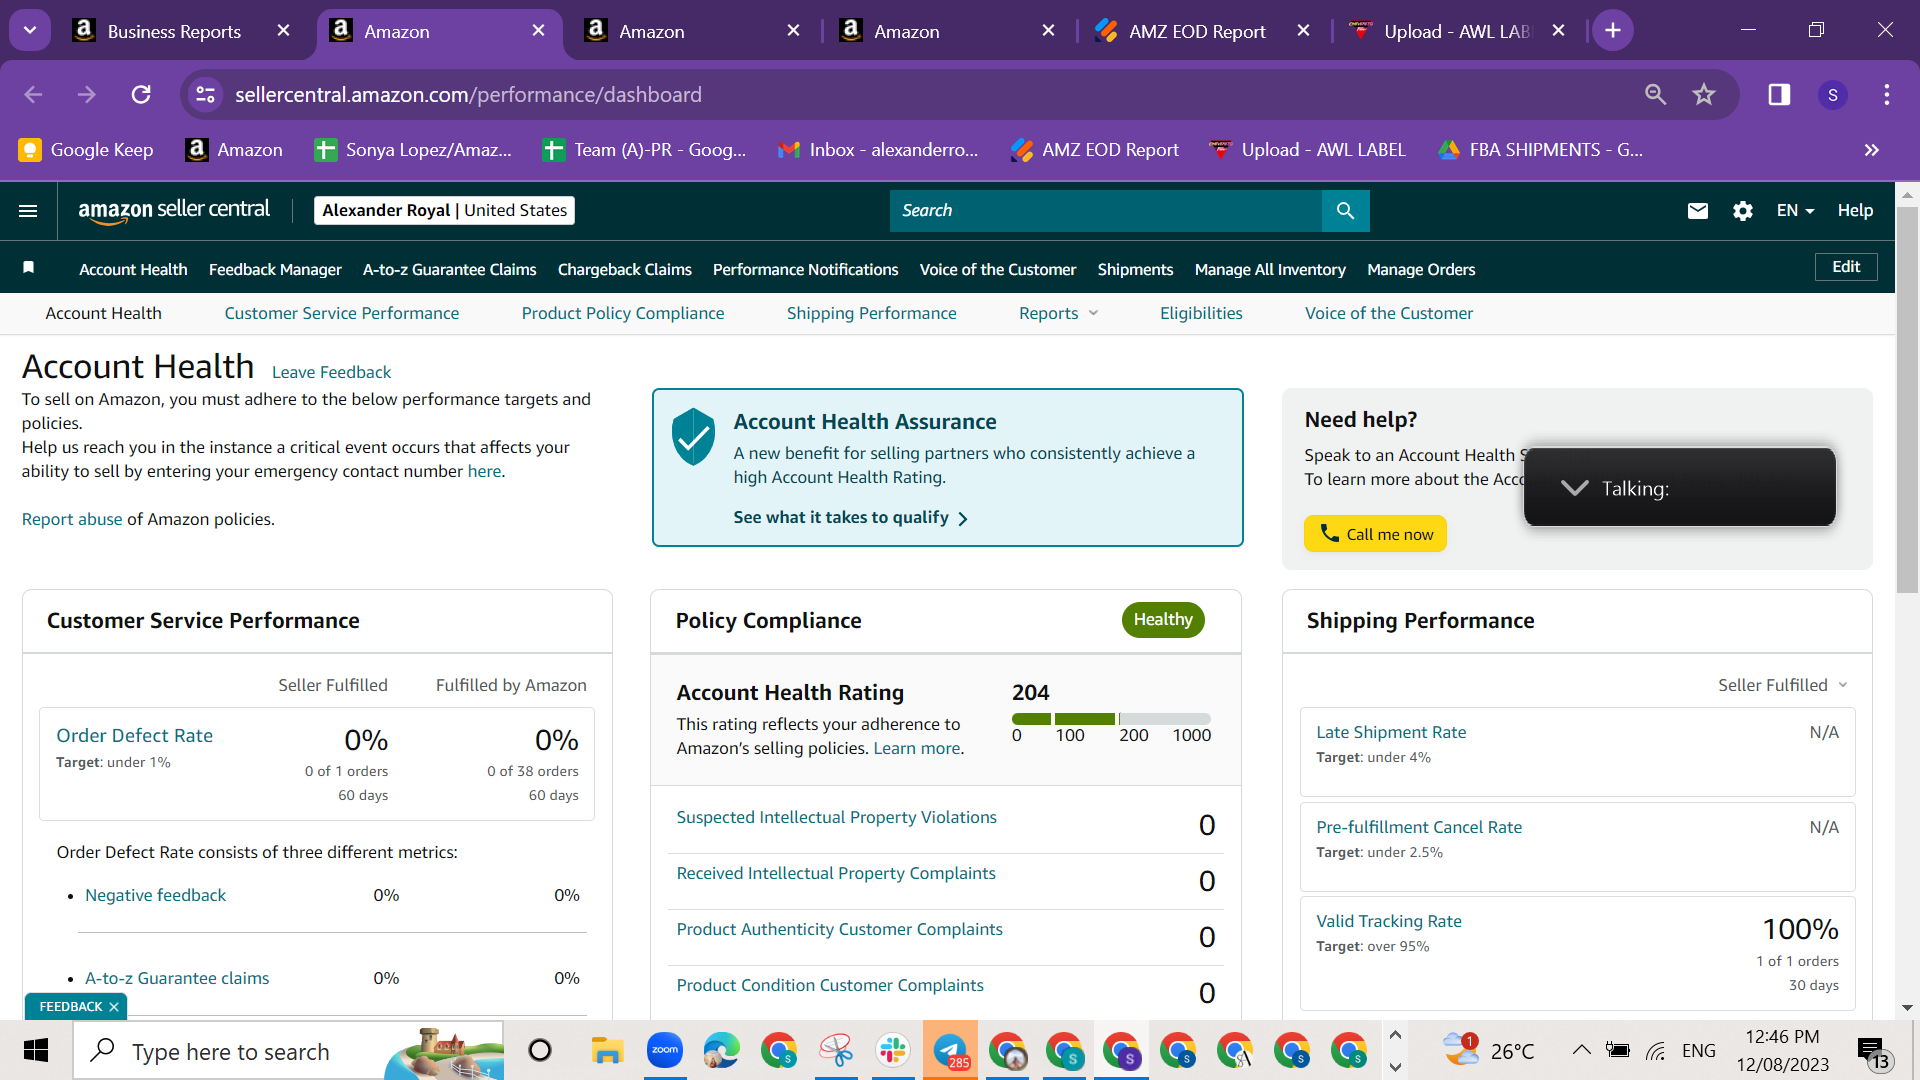Click in the Seller Central search field
The height and width of the screenshot is (1080, 1920).
click(1105, 211)
